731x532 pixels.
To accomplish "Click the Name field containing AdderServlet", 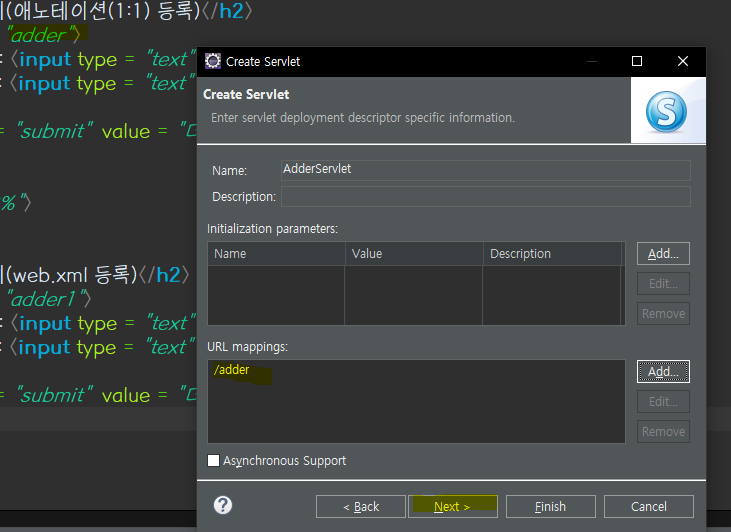I will coord(486,170).
